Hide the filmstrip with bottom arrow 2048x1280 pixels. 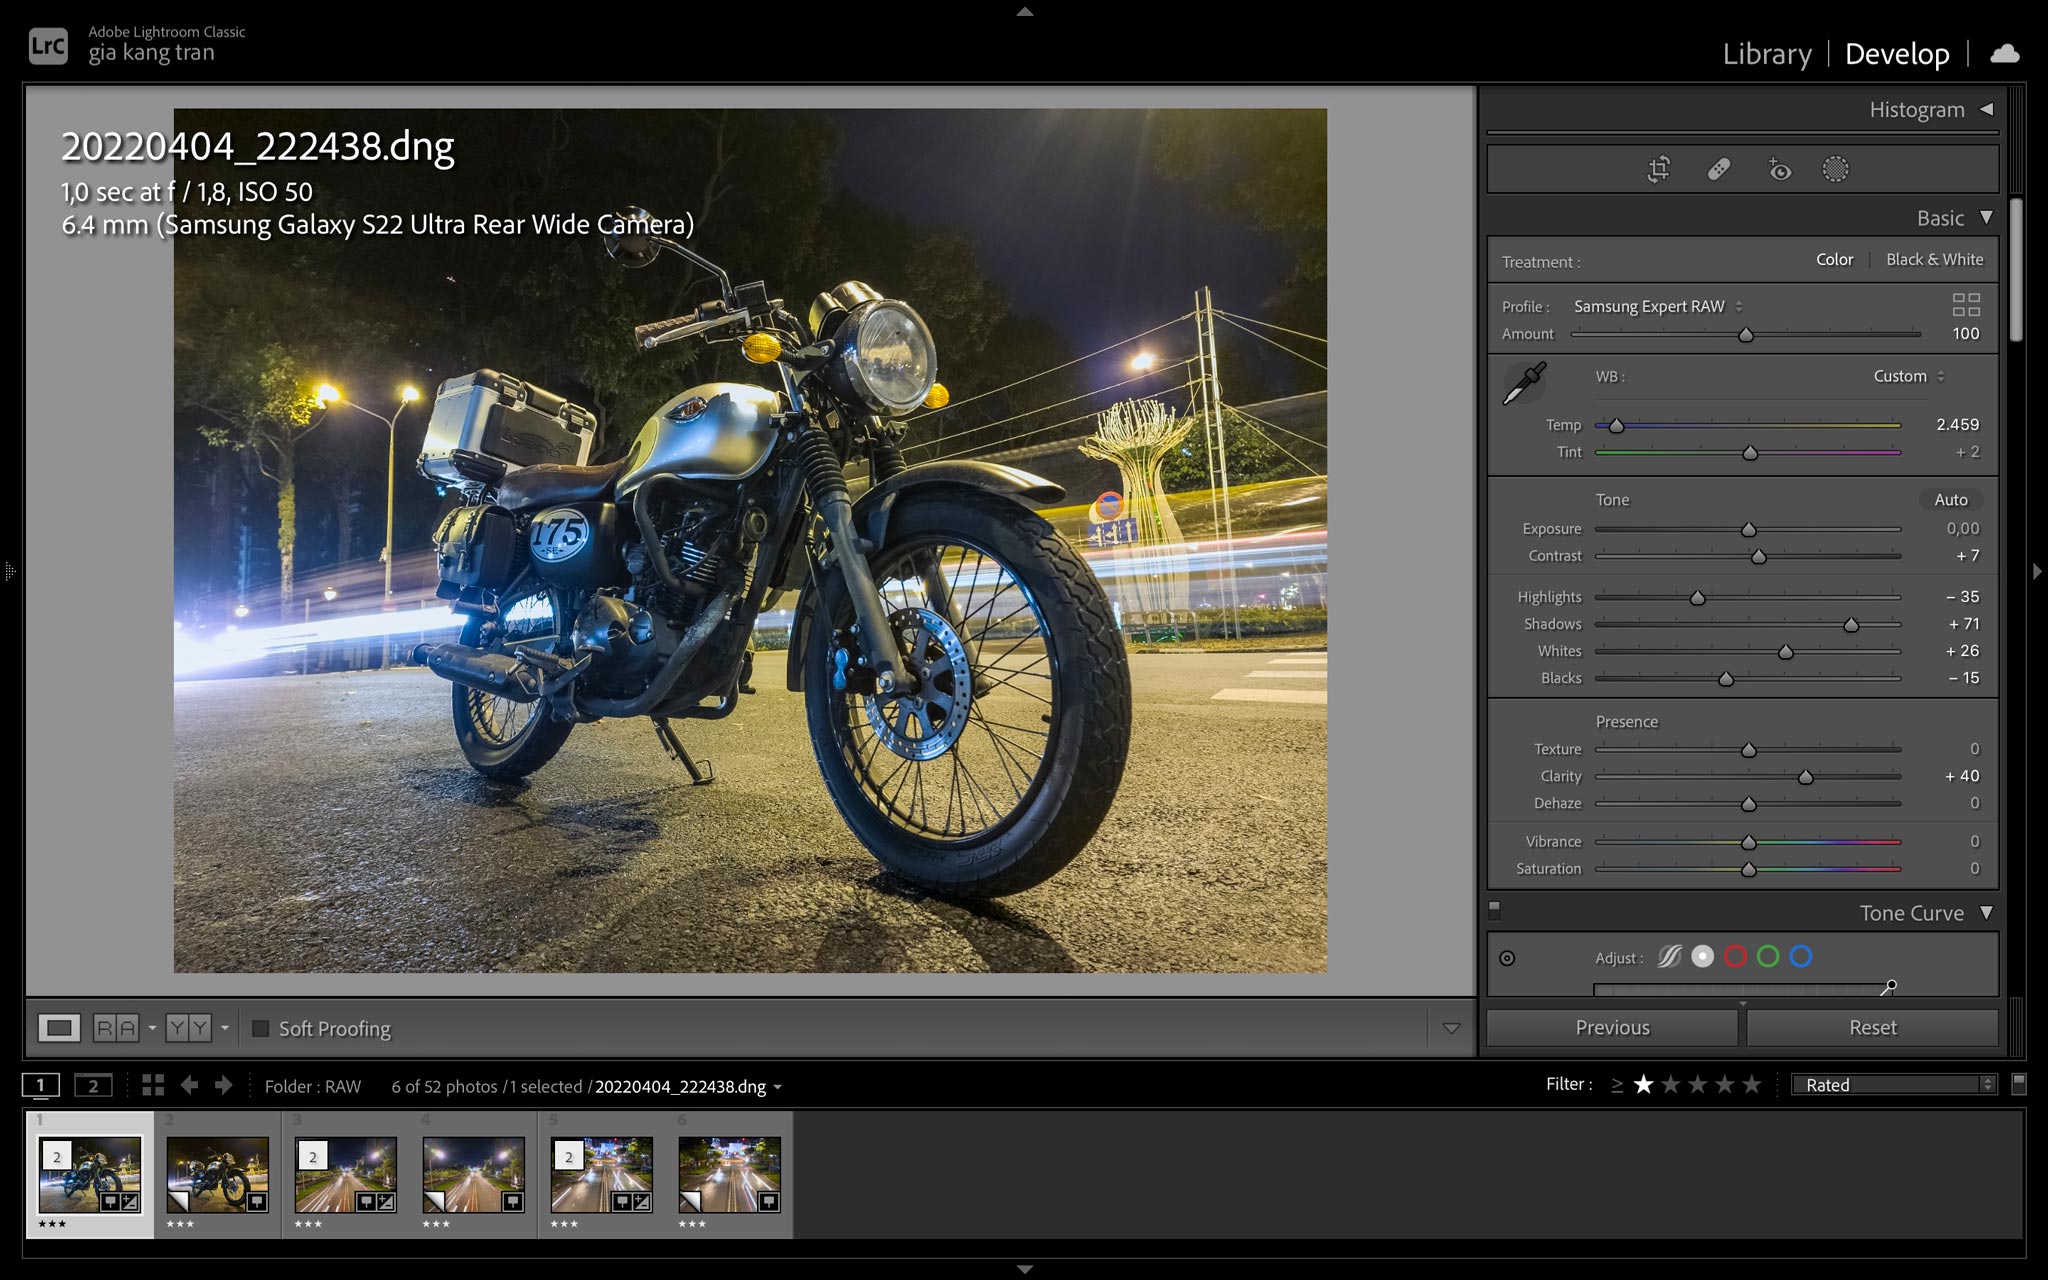[x=1024, y=1269]
